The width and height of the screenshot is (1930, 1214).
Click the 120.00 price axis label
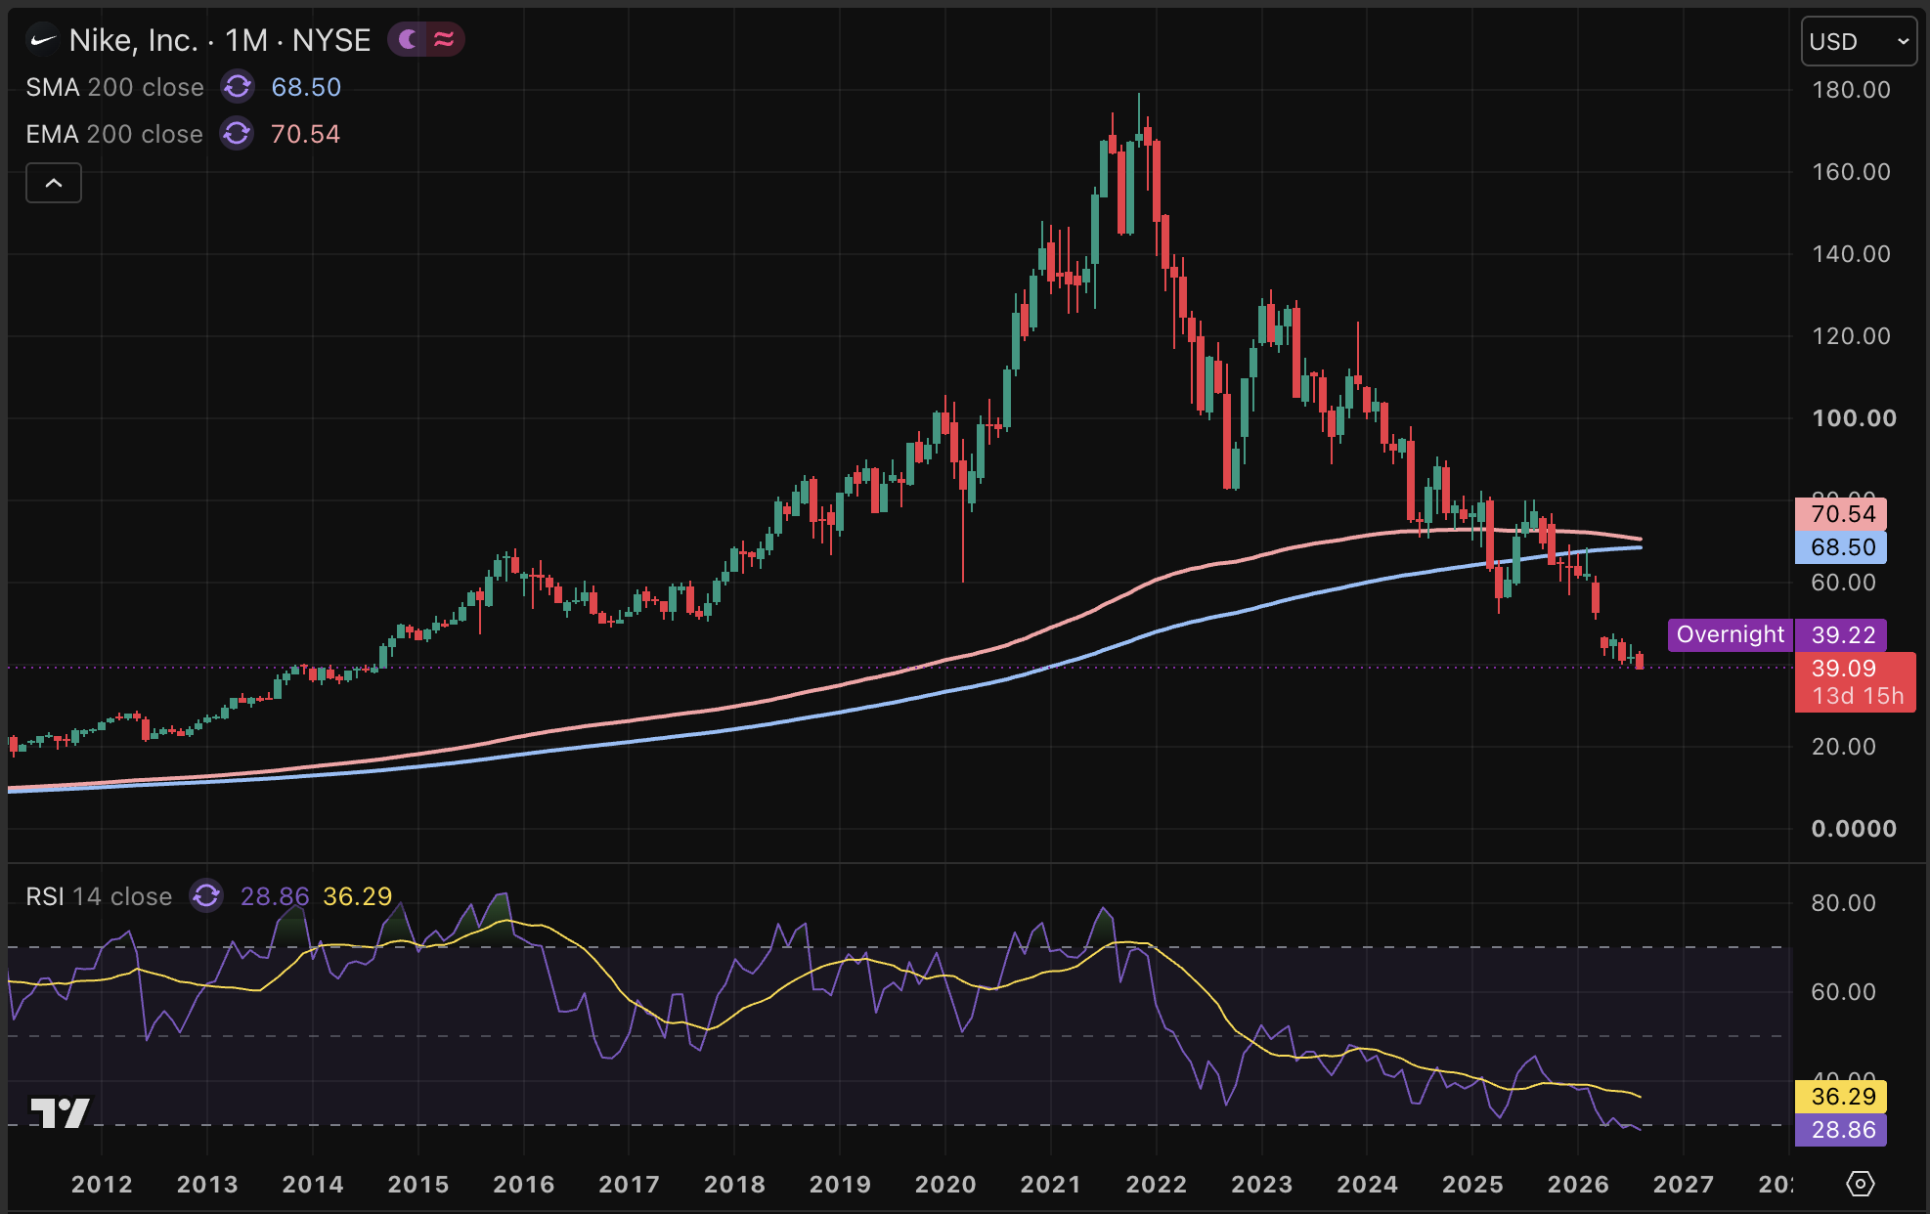1851,336
